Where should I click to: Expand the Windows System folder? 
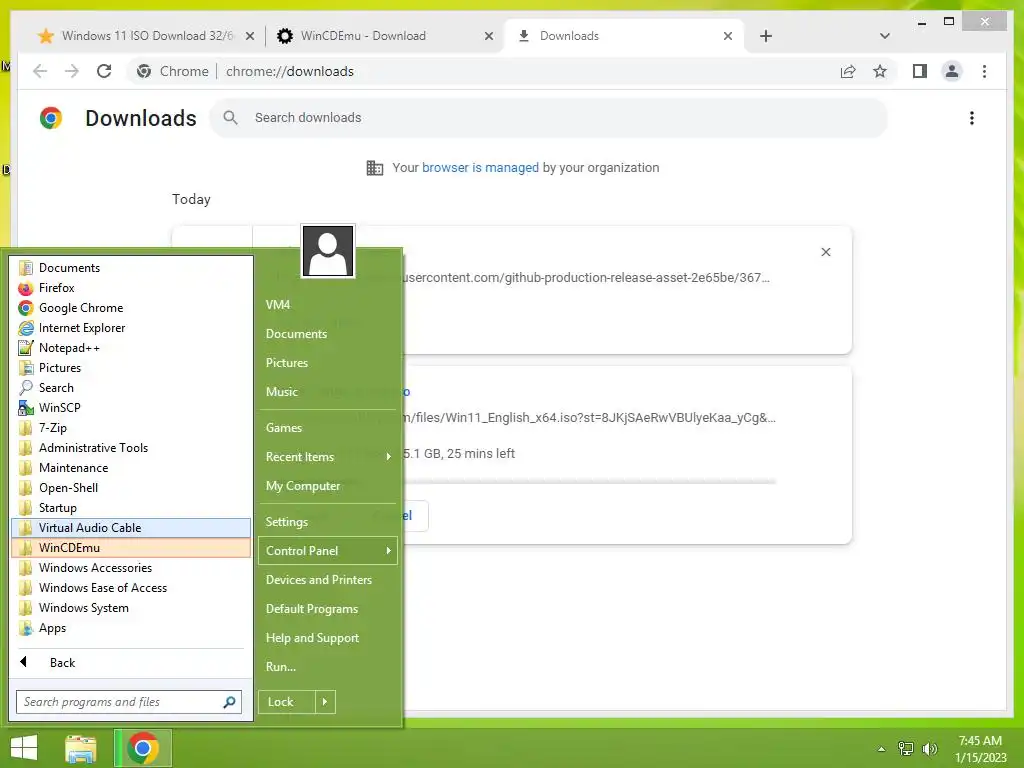point(131,607)
